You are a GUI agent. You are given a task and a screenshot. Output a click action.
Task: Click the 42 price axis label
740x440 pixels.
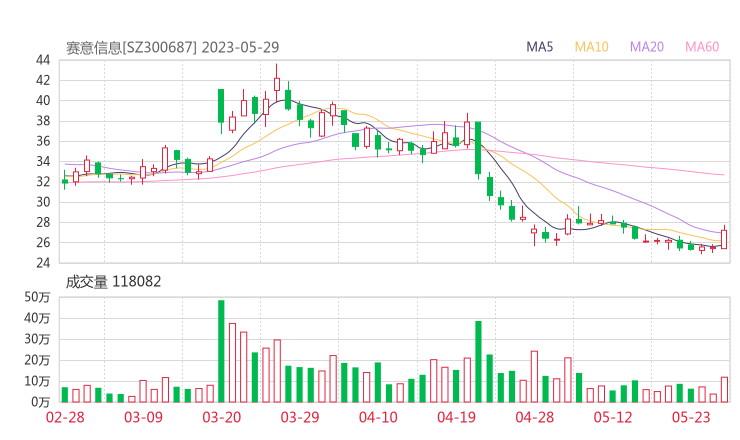click(43, 80)
